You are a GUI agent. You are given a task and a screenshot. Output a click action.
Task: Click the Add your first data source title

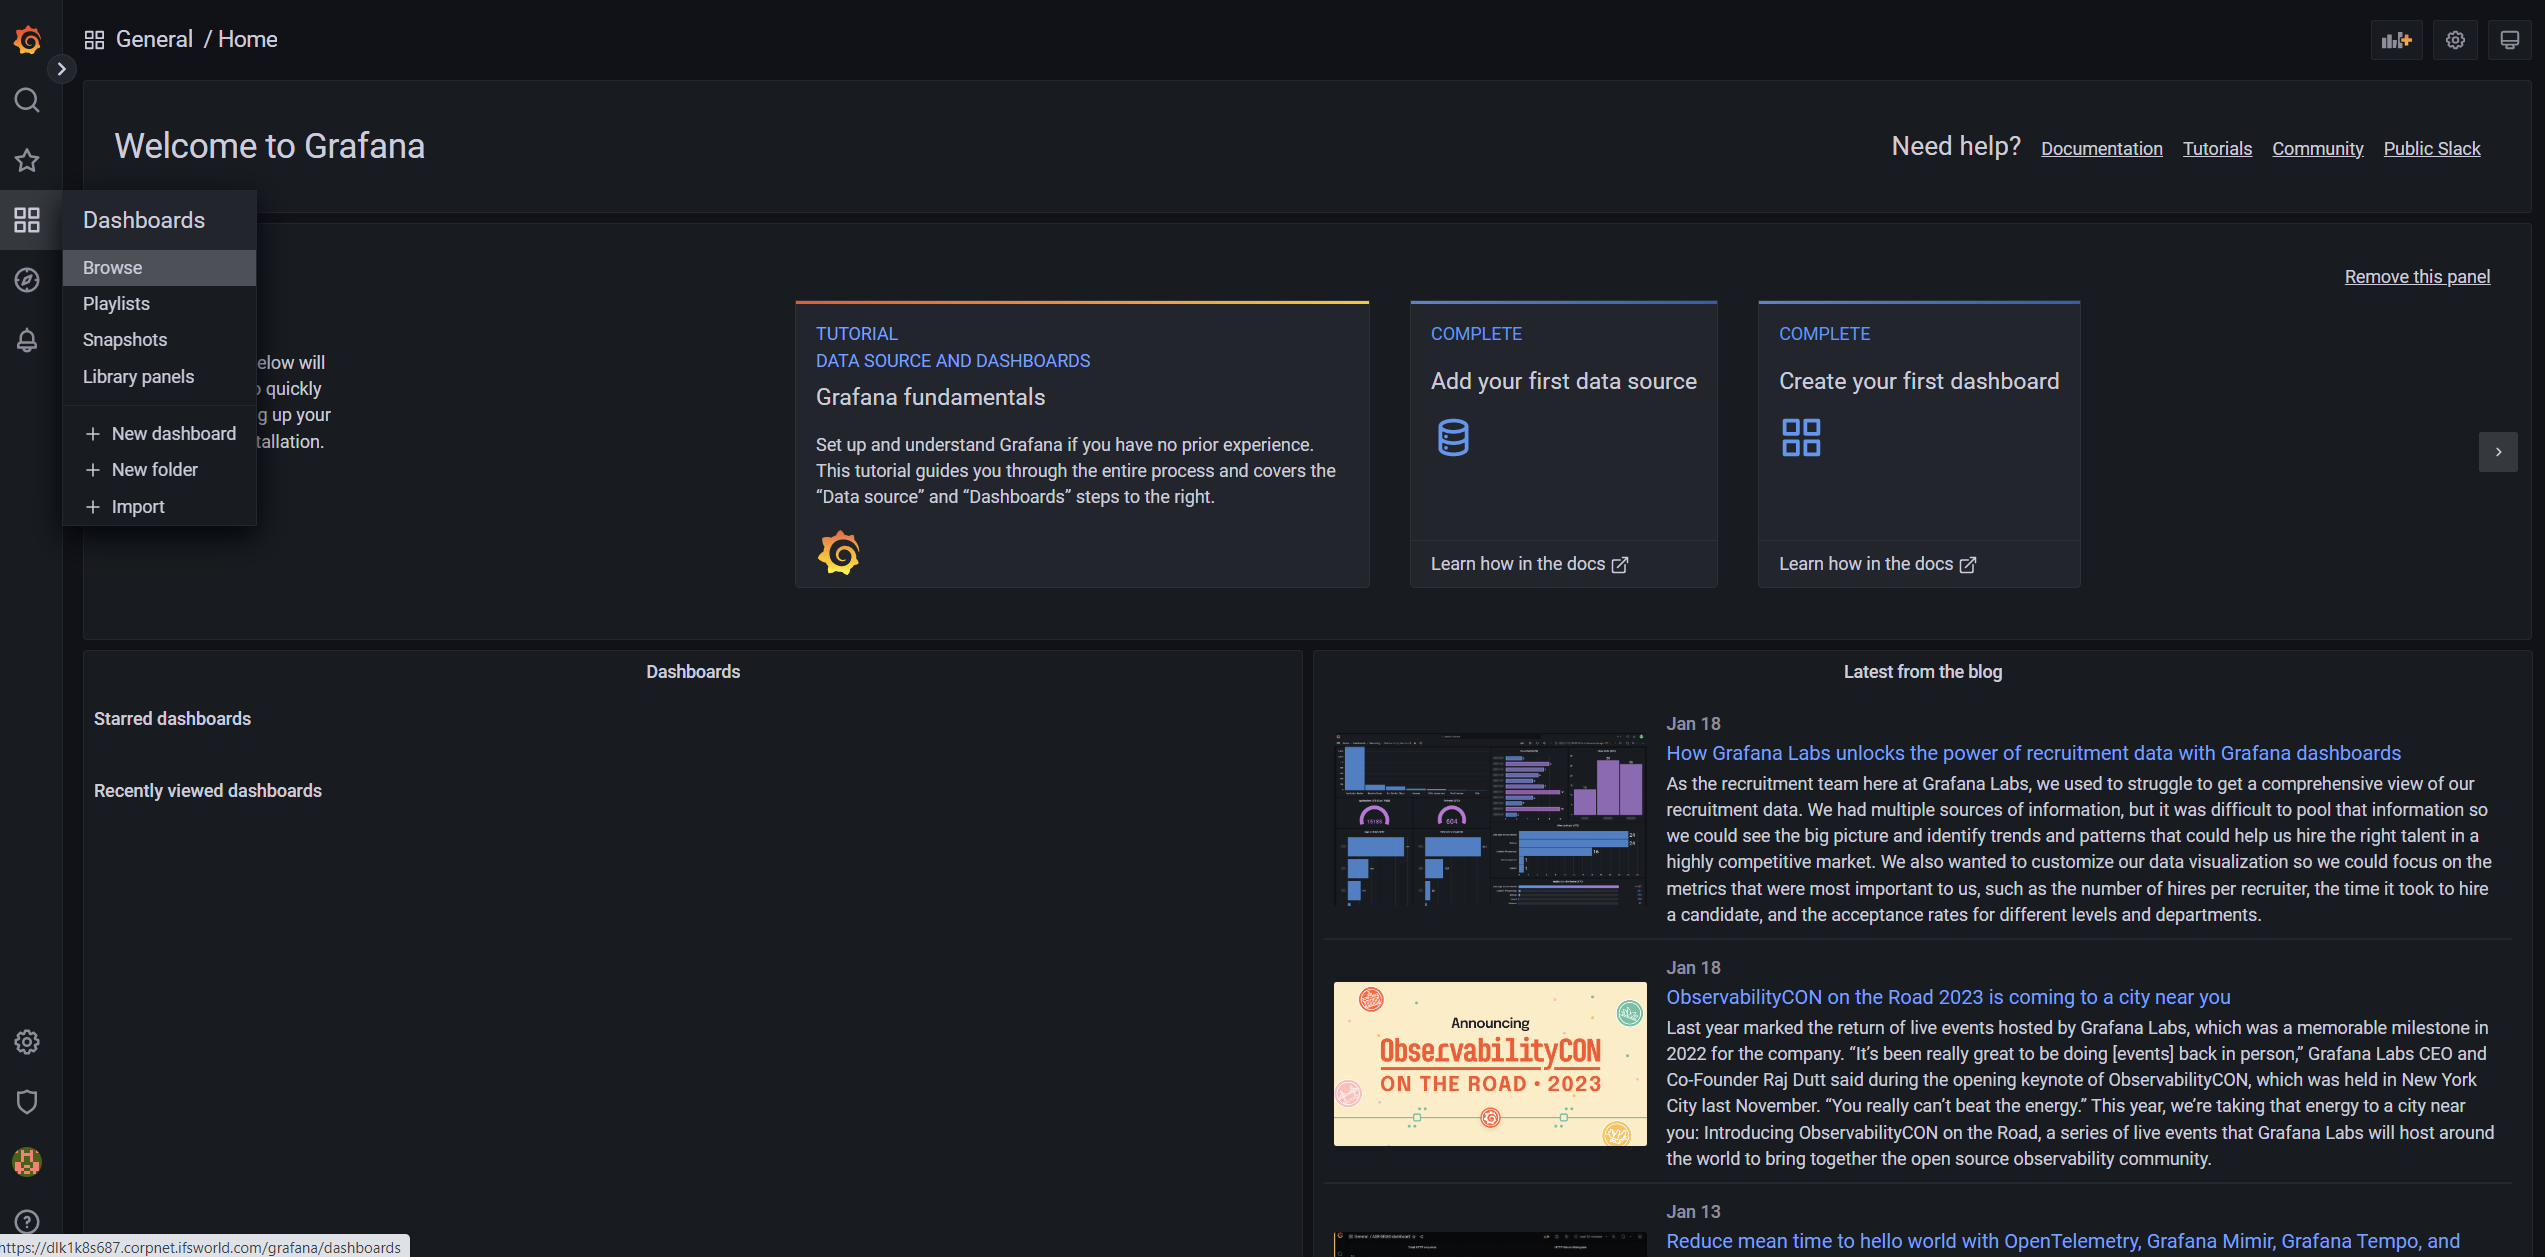tap(1564, 381)
